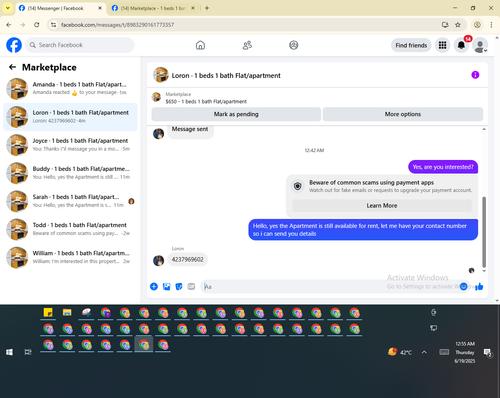Screen dimensions: 500x398
Task: Open the Facebook menu grid icon
Action: point(442,45)
